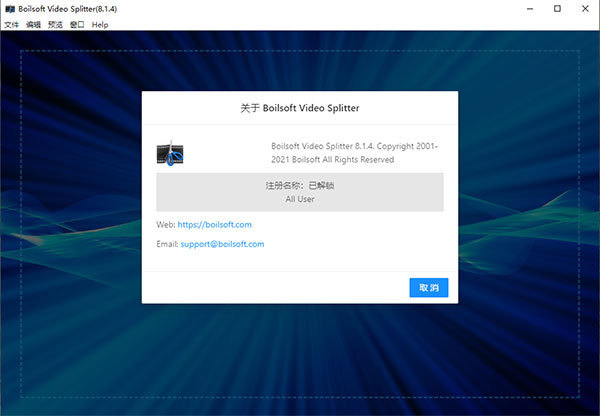The height and width of the screenshot is (416, 600).
Task: Open the Help menu
Action: [100, 25]
